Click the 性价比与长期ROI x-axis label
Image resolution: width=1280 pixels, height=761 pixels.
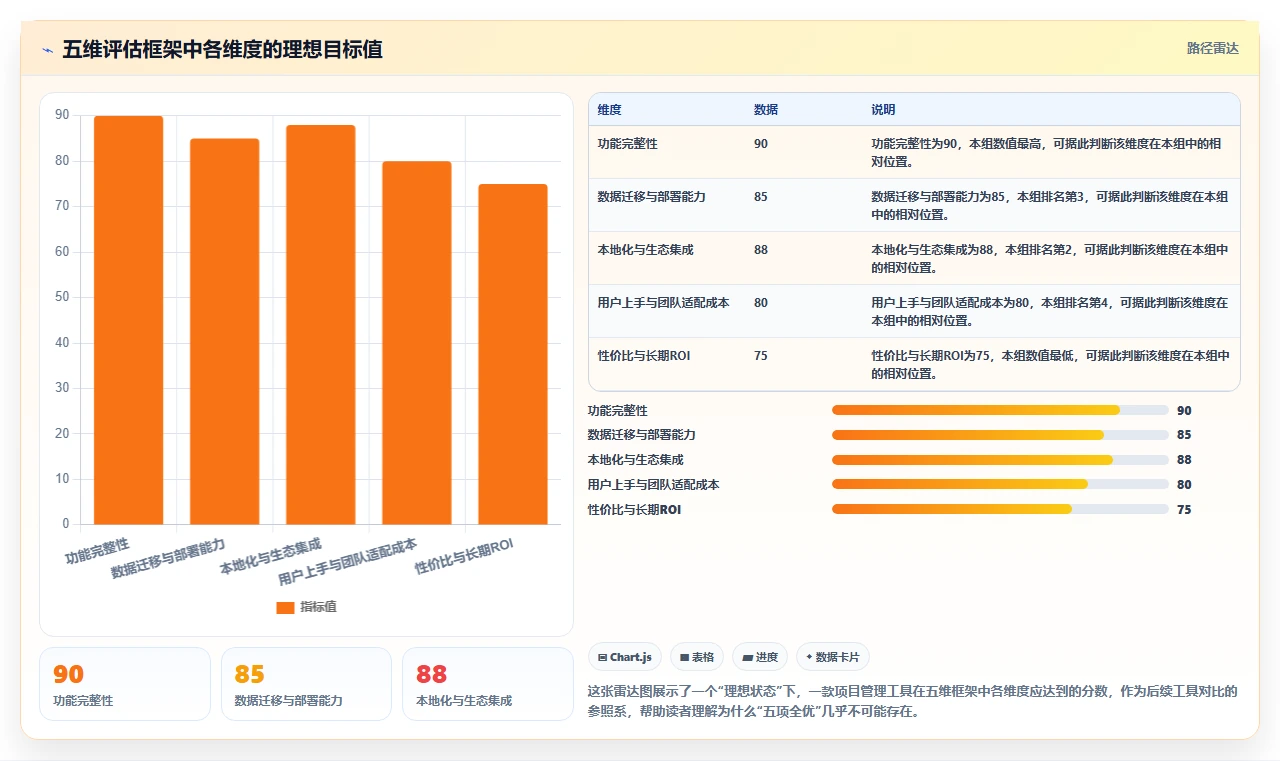464,556
